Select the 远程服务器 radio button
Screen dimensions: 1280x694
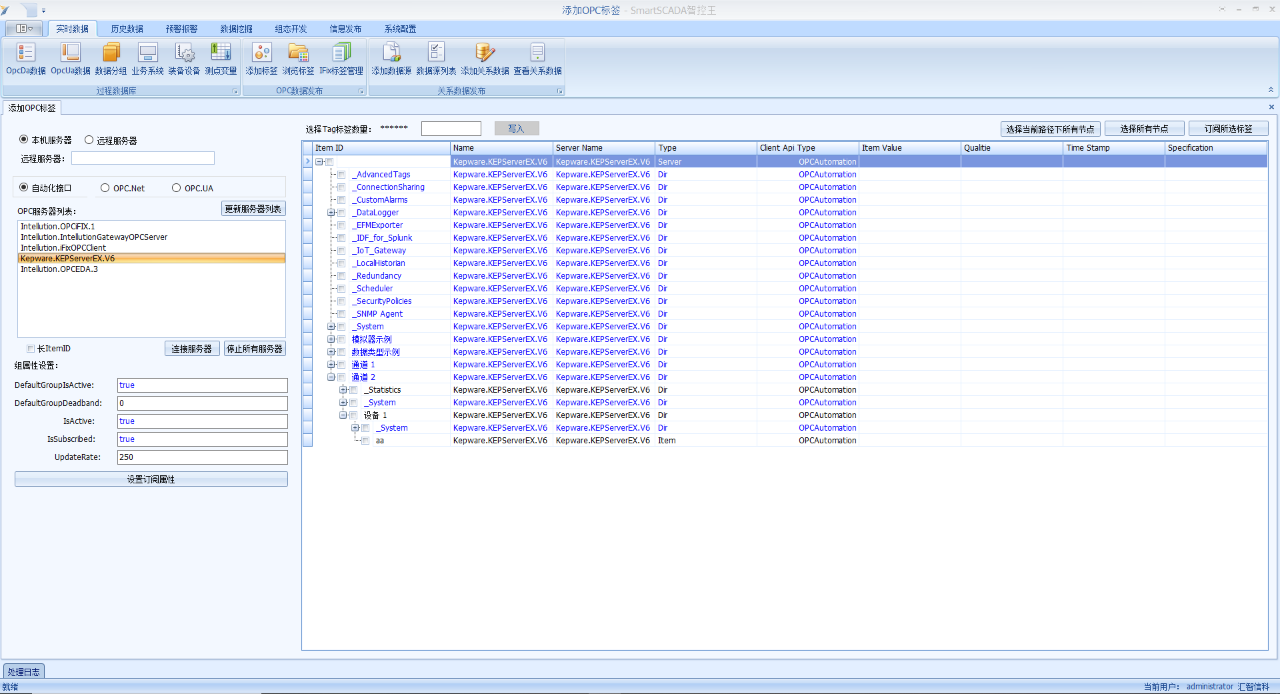pos(89,140)
